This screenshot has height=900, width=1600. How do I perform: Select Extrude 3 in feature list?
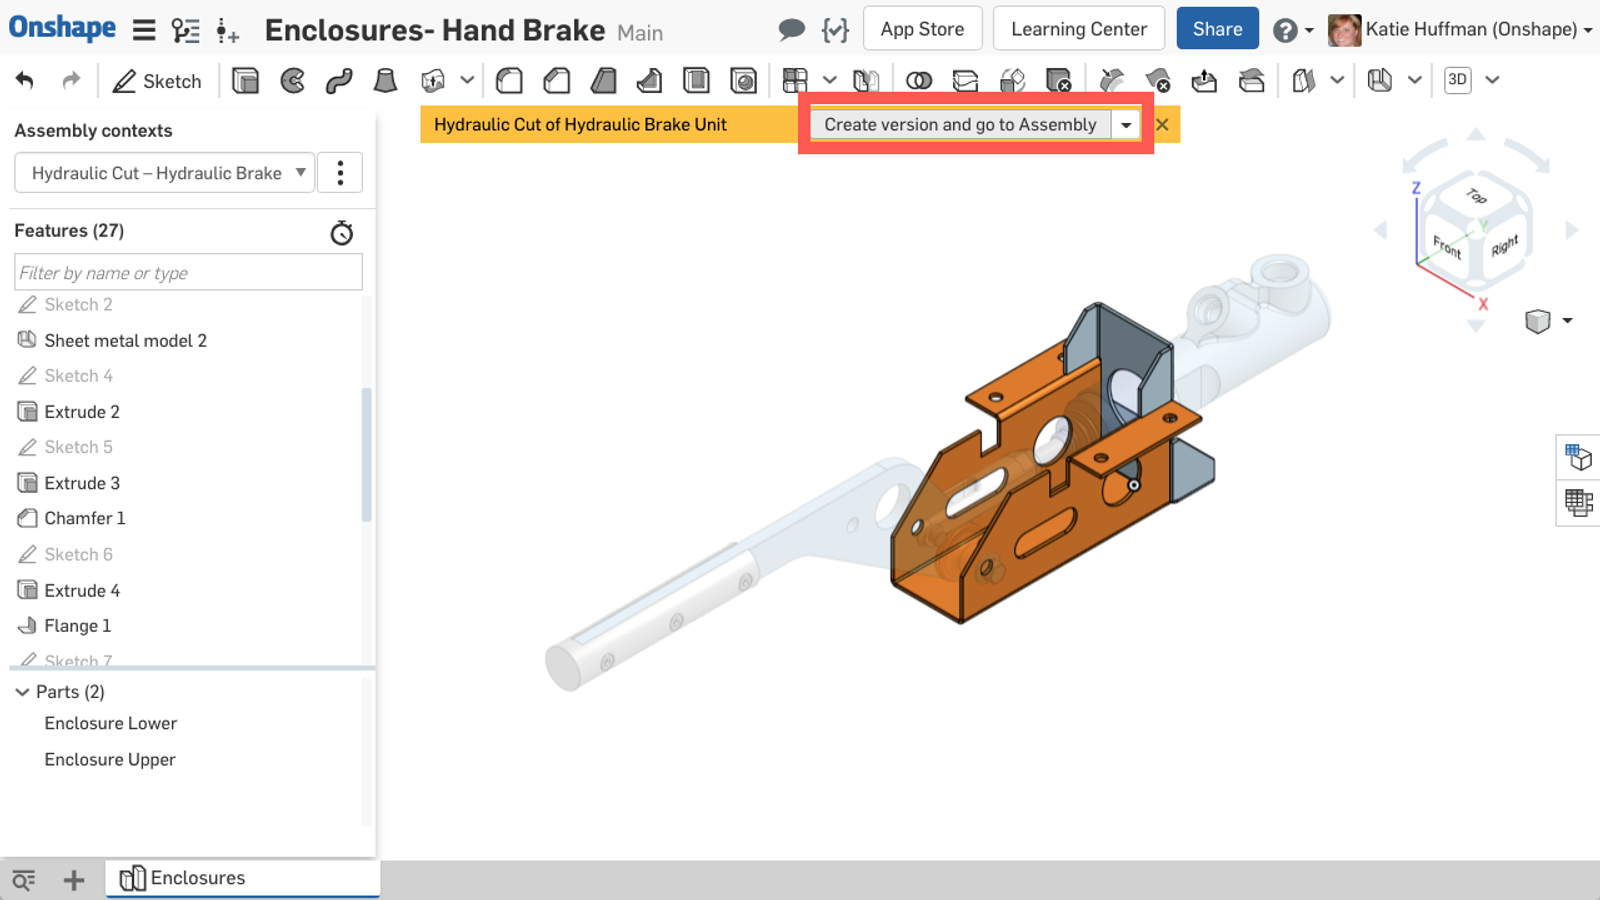coord(82,483)
